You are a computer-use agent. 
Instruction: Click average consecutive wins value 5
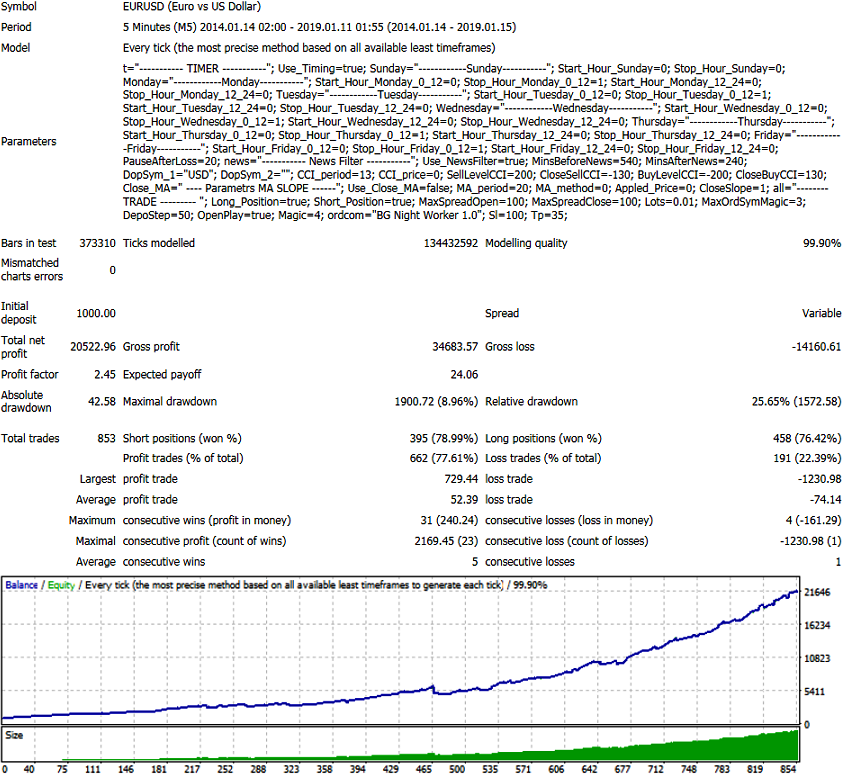point(475,562)
